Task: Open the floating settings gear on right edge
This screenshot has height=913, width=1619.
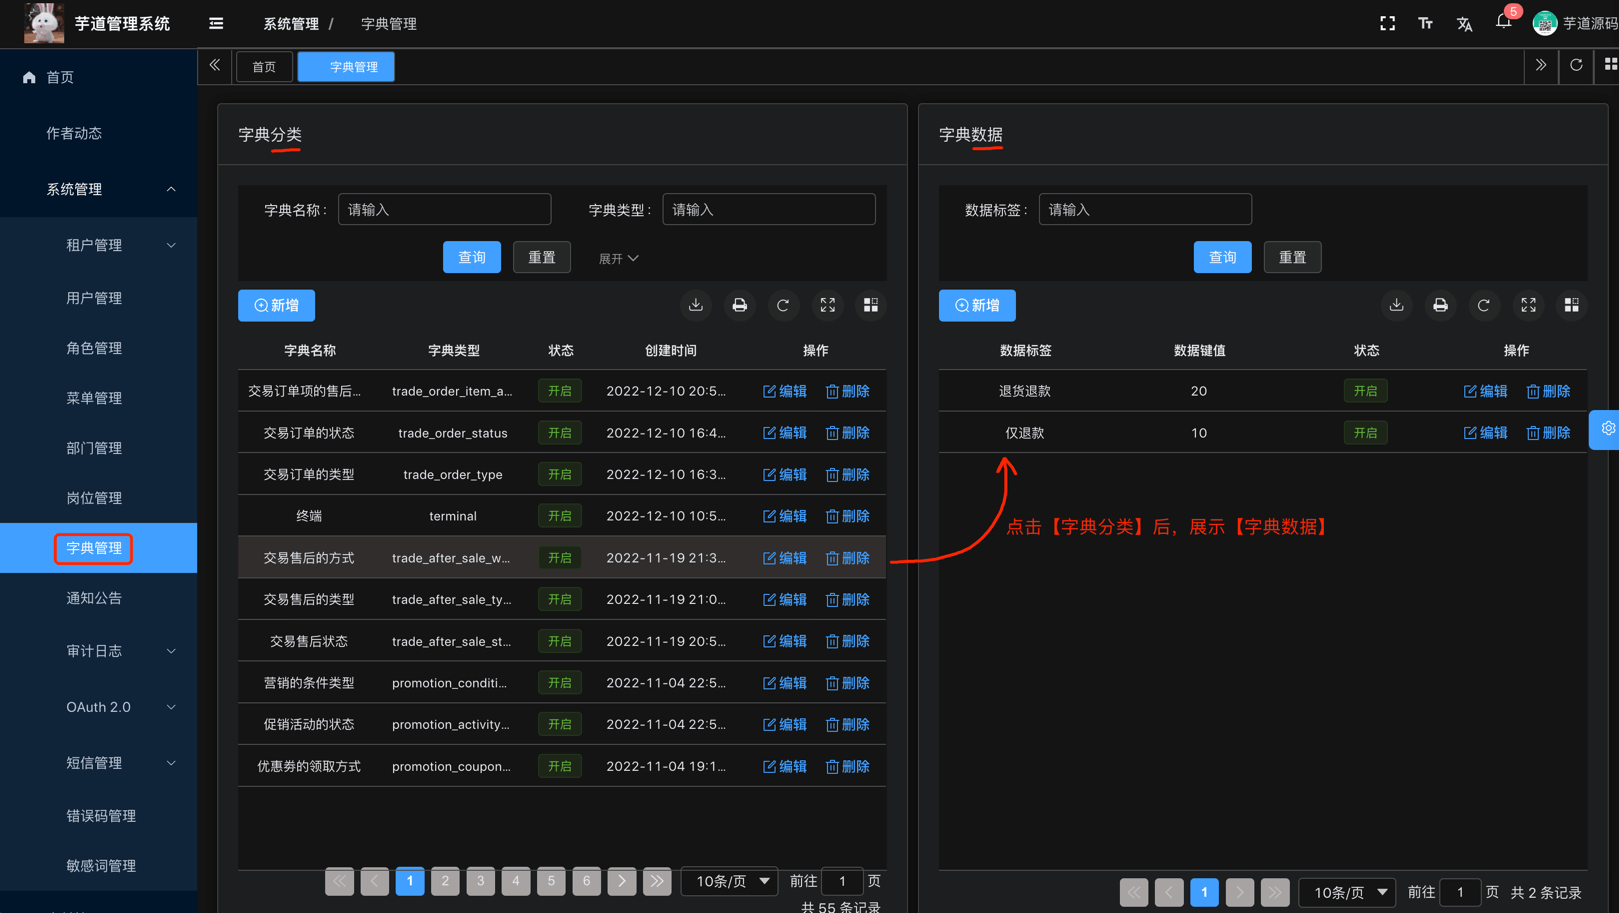Action: [x=1607, y=429]
